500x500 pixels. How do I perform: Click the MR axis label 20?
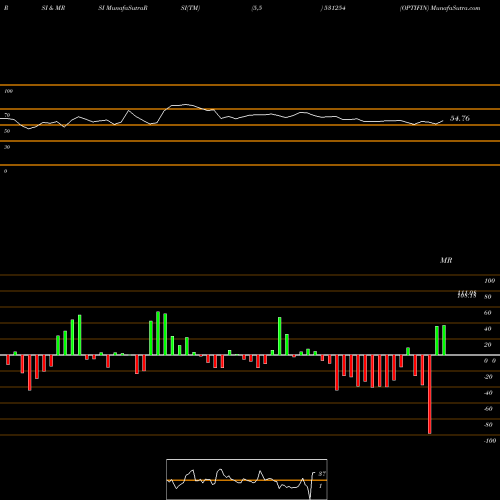point(488,345)
